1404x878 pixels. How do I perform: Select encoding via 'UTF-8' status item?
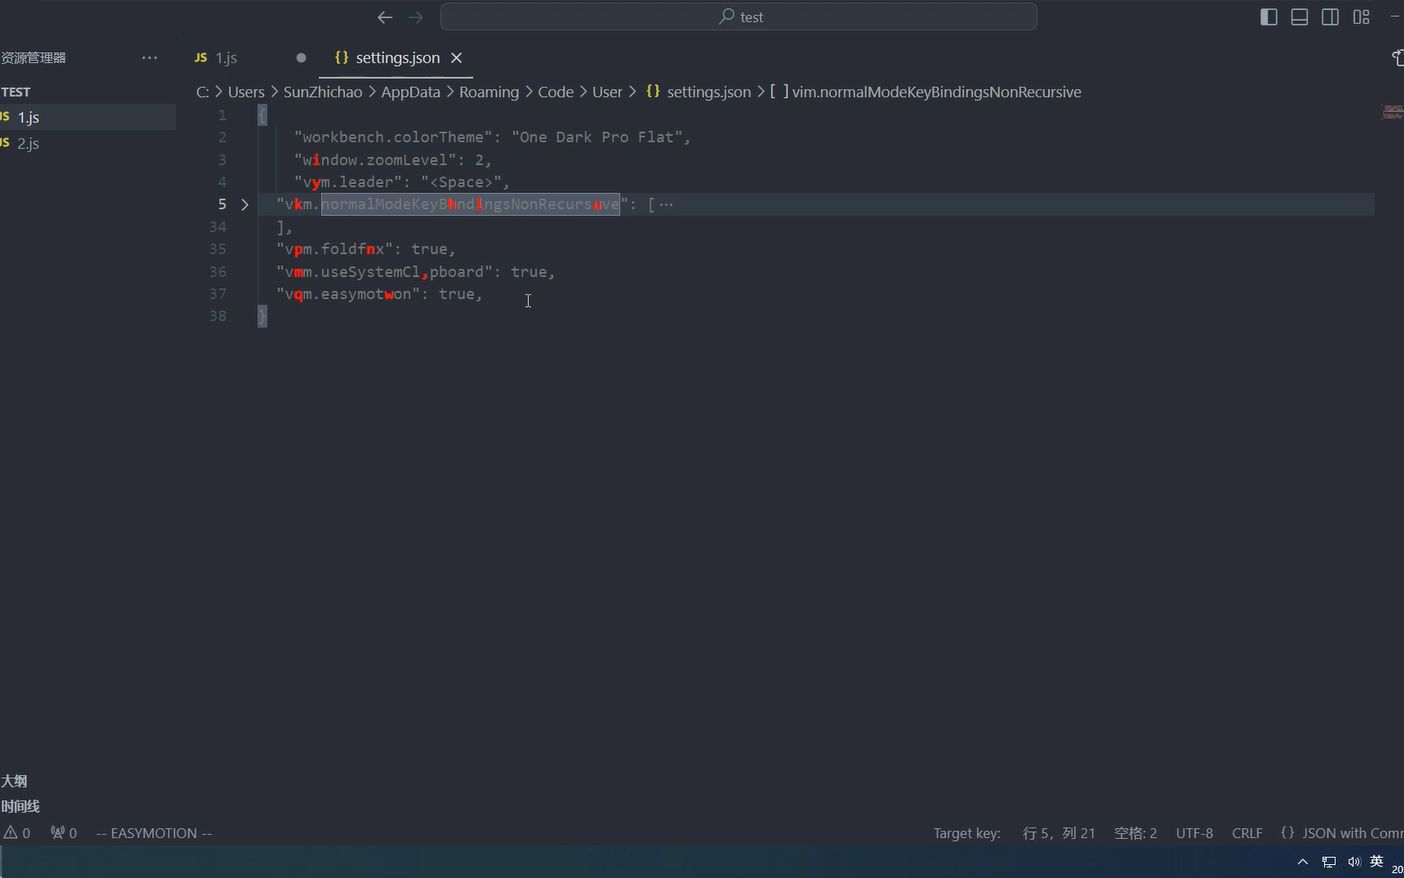pyautogui.click(x=1195, y=833)
